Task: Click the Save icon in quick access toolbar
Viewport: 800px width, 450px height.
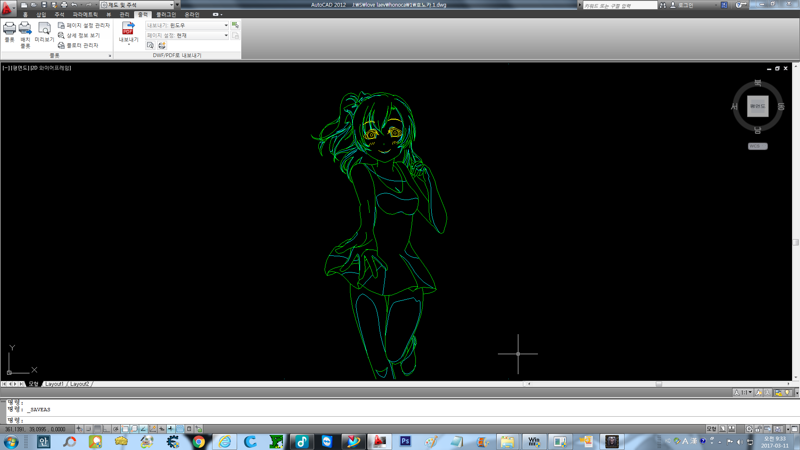Action: click(x=44, y=5)
